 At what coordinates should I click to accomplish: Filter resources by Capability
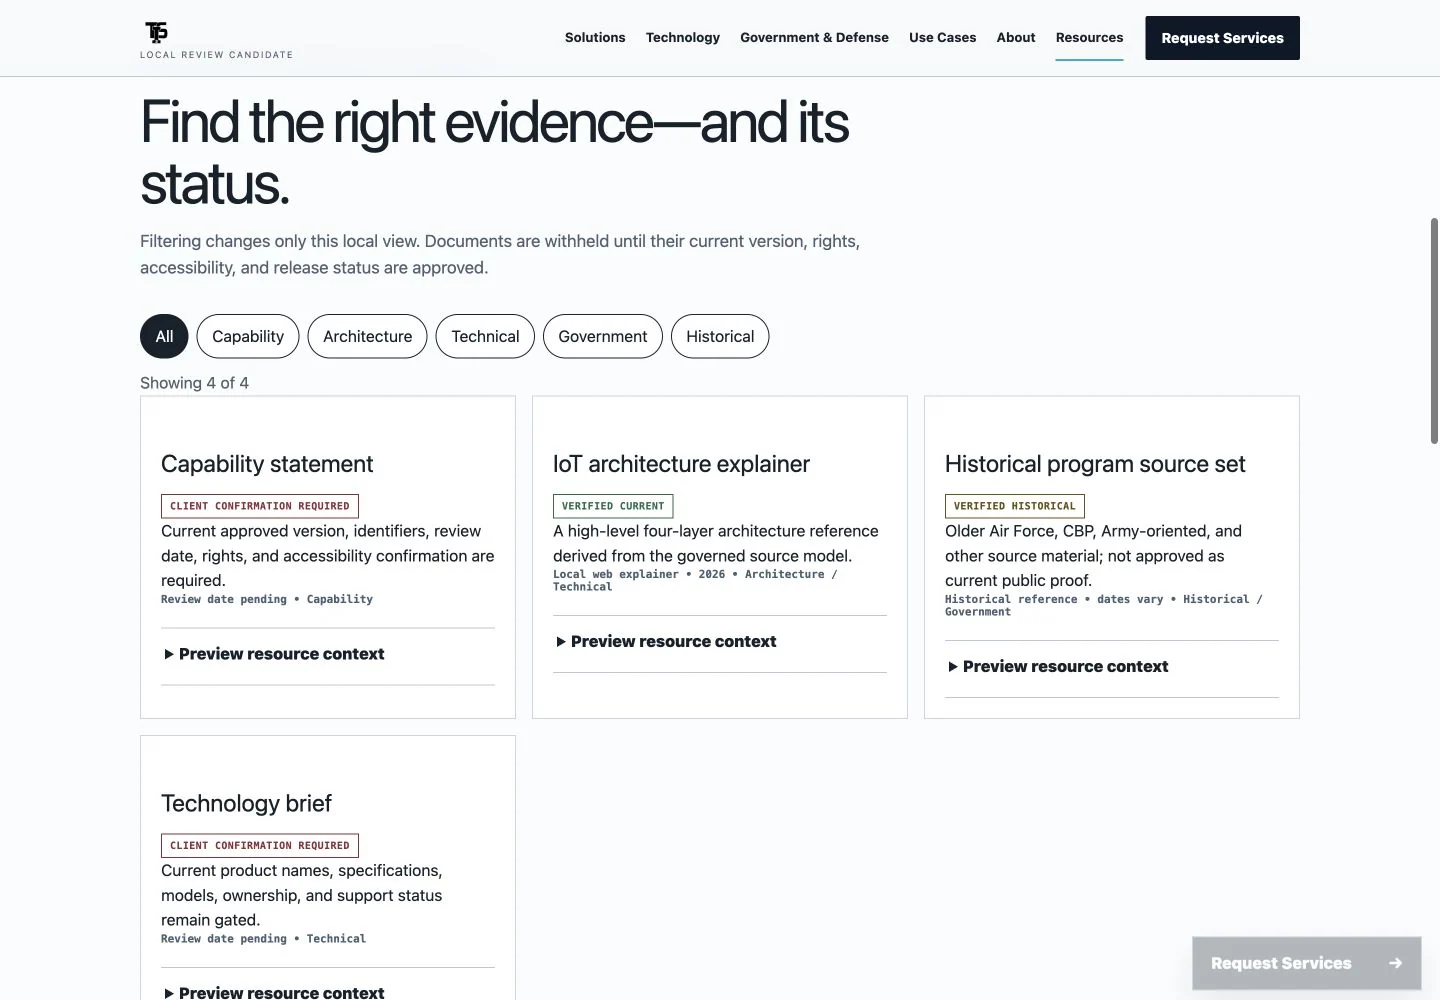[248, 336]
